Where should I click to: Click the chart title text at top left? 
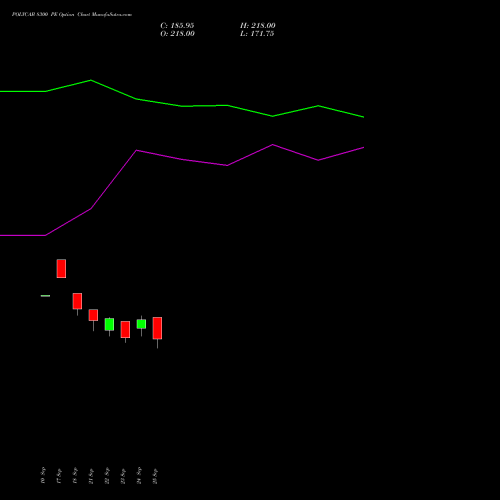(72, 15)
